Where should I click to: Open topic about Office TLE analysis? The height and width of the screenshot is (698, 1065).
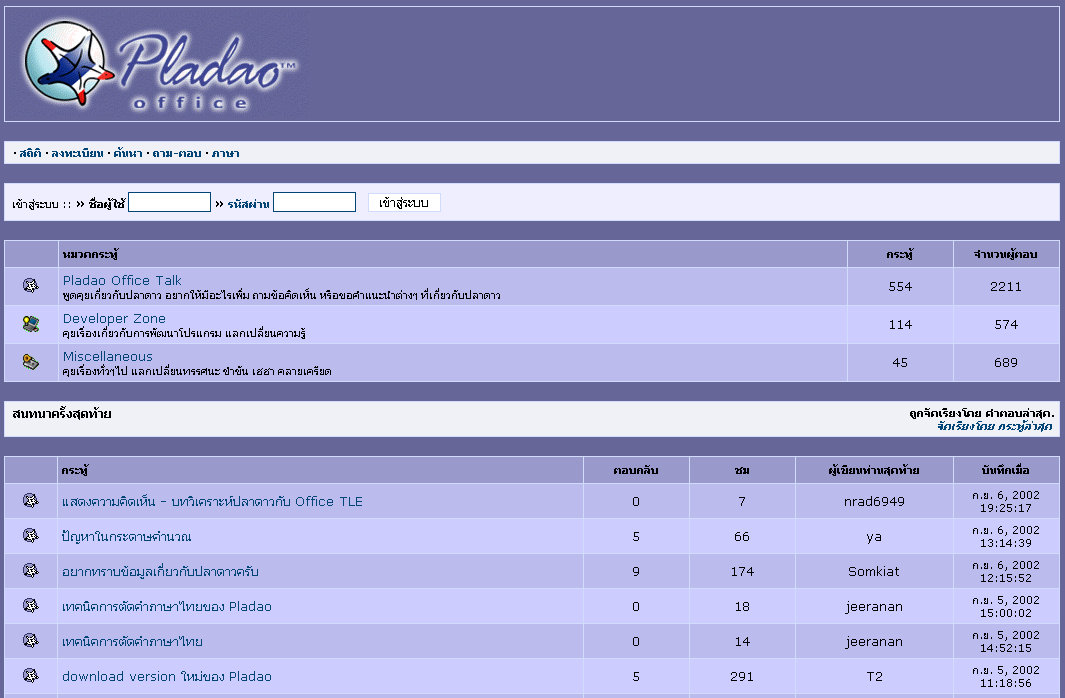tap(212, 502)
